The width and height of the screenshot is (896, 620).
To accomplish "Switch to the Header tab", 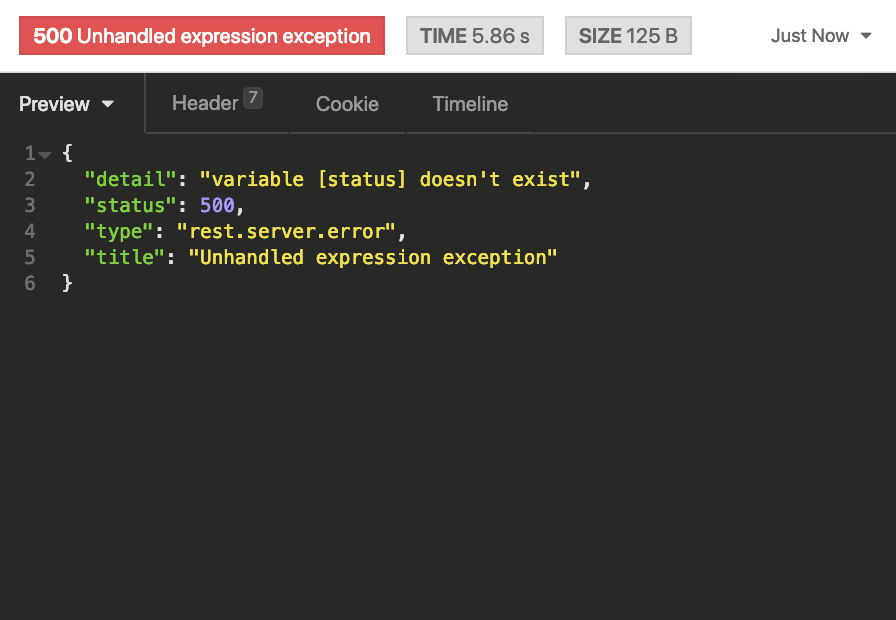I will [x=205, y=103].
